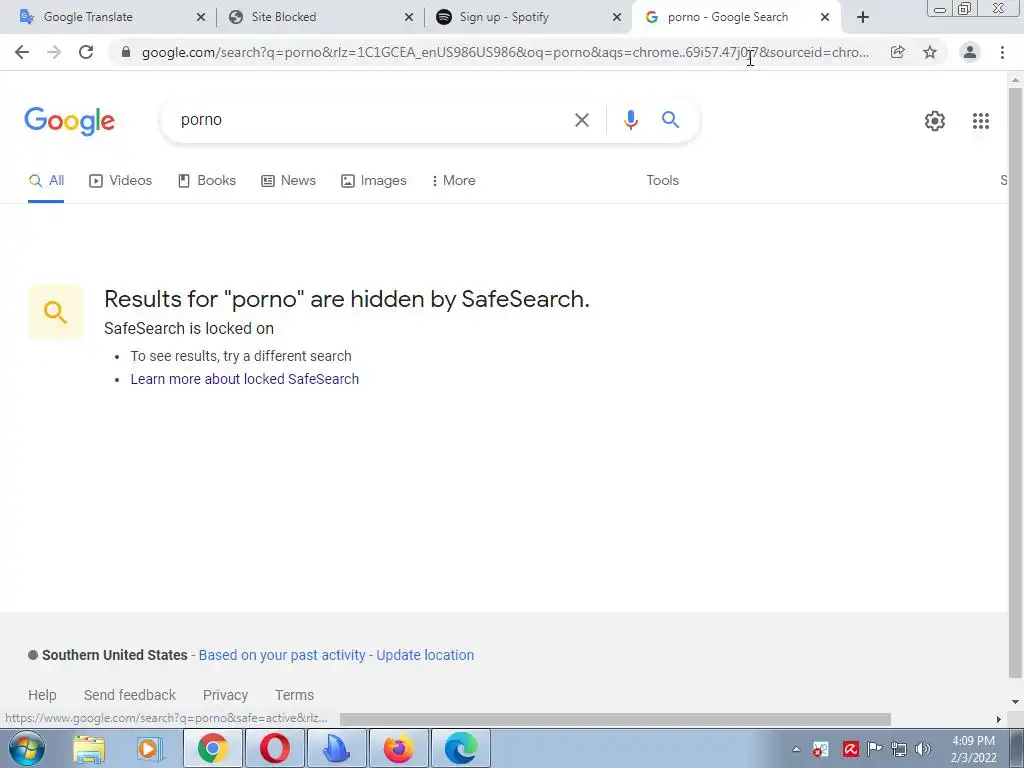Viewport: 1024px width, 768px height.
Task: Open the Google apps grid
Action: tap(980, 121)
